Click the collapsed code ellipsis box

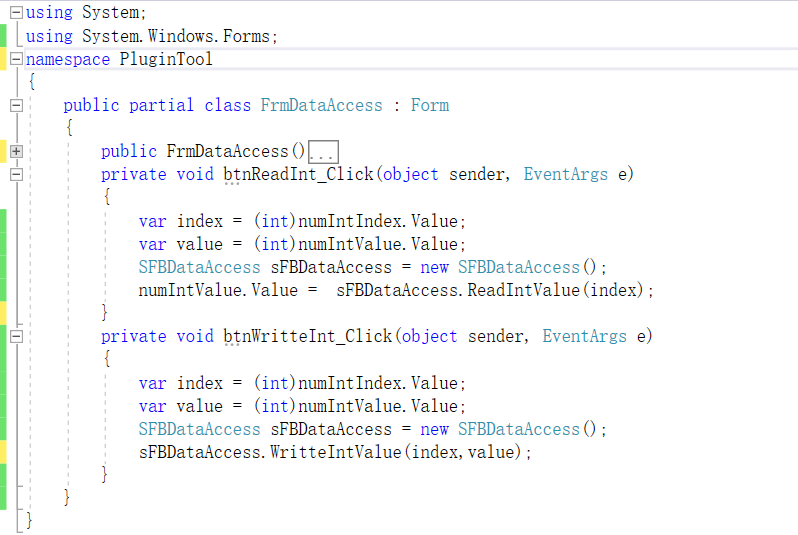(x=323, y=152)
